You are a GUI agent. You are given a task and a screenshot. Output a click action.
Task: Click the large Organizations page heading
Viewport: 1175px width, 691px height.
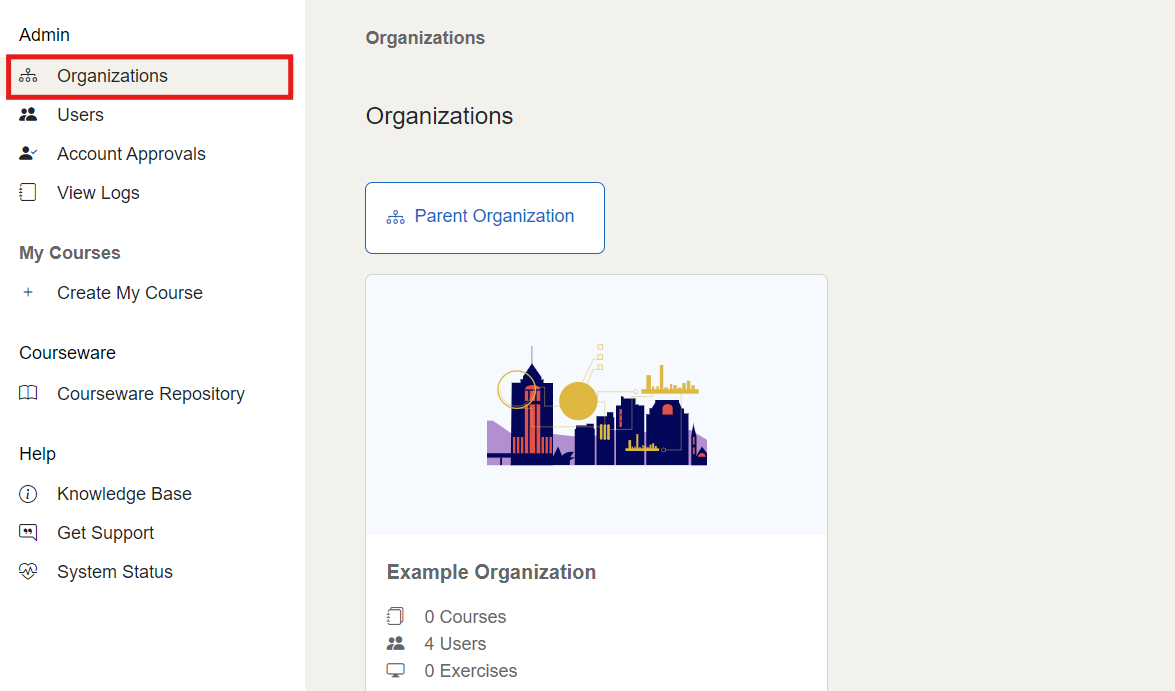pyautogui.click(x=439, y=116)
